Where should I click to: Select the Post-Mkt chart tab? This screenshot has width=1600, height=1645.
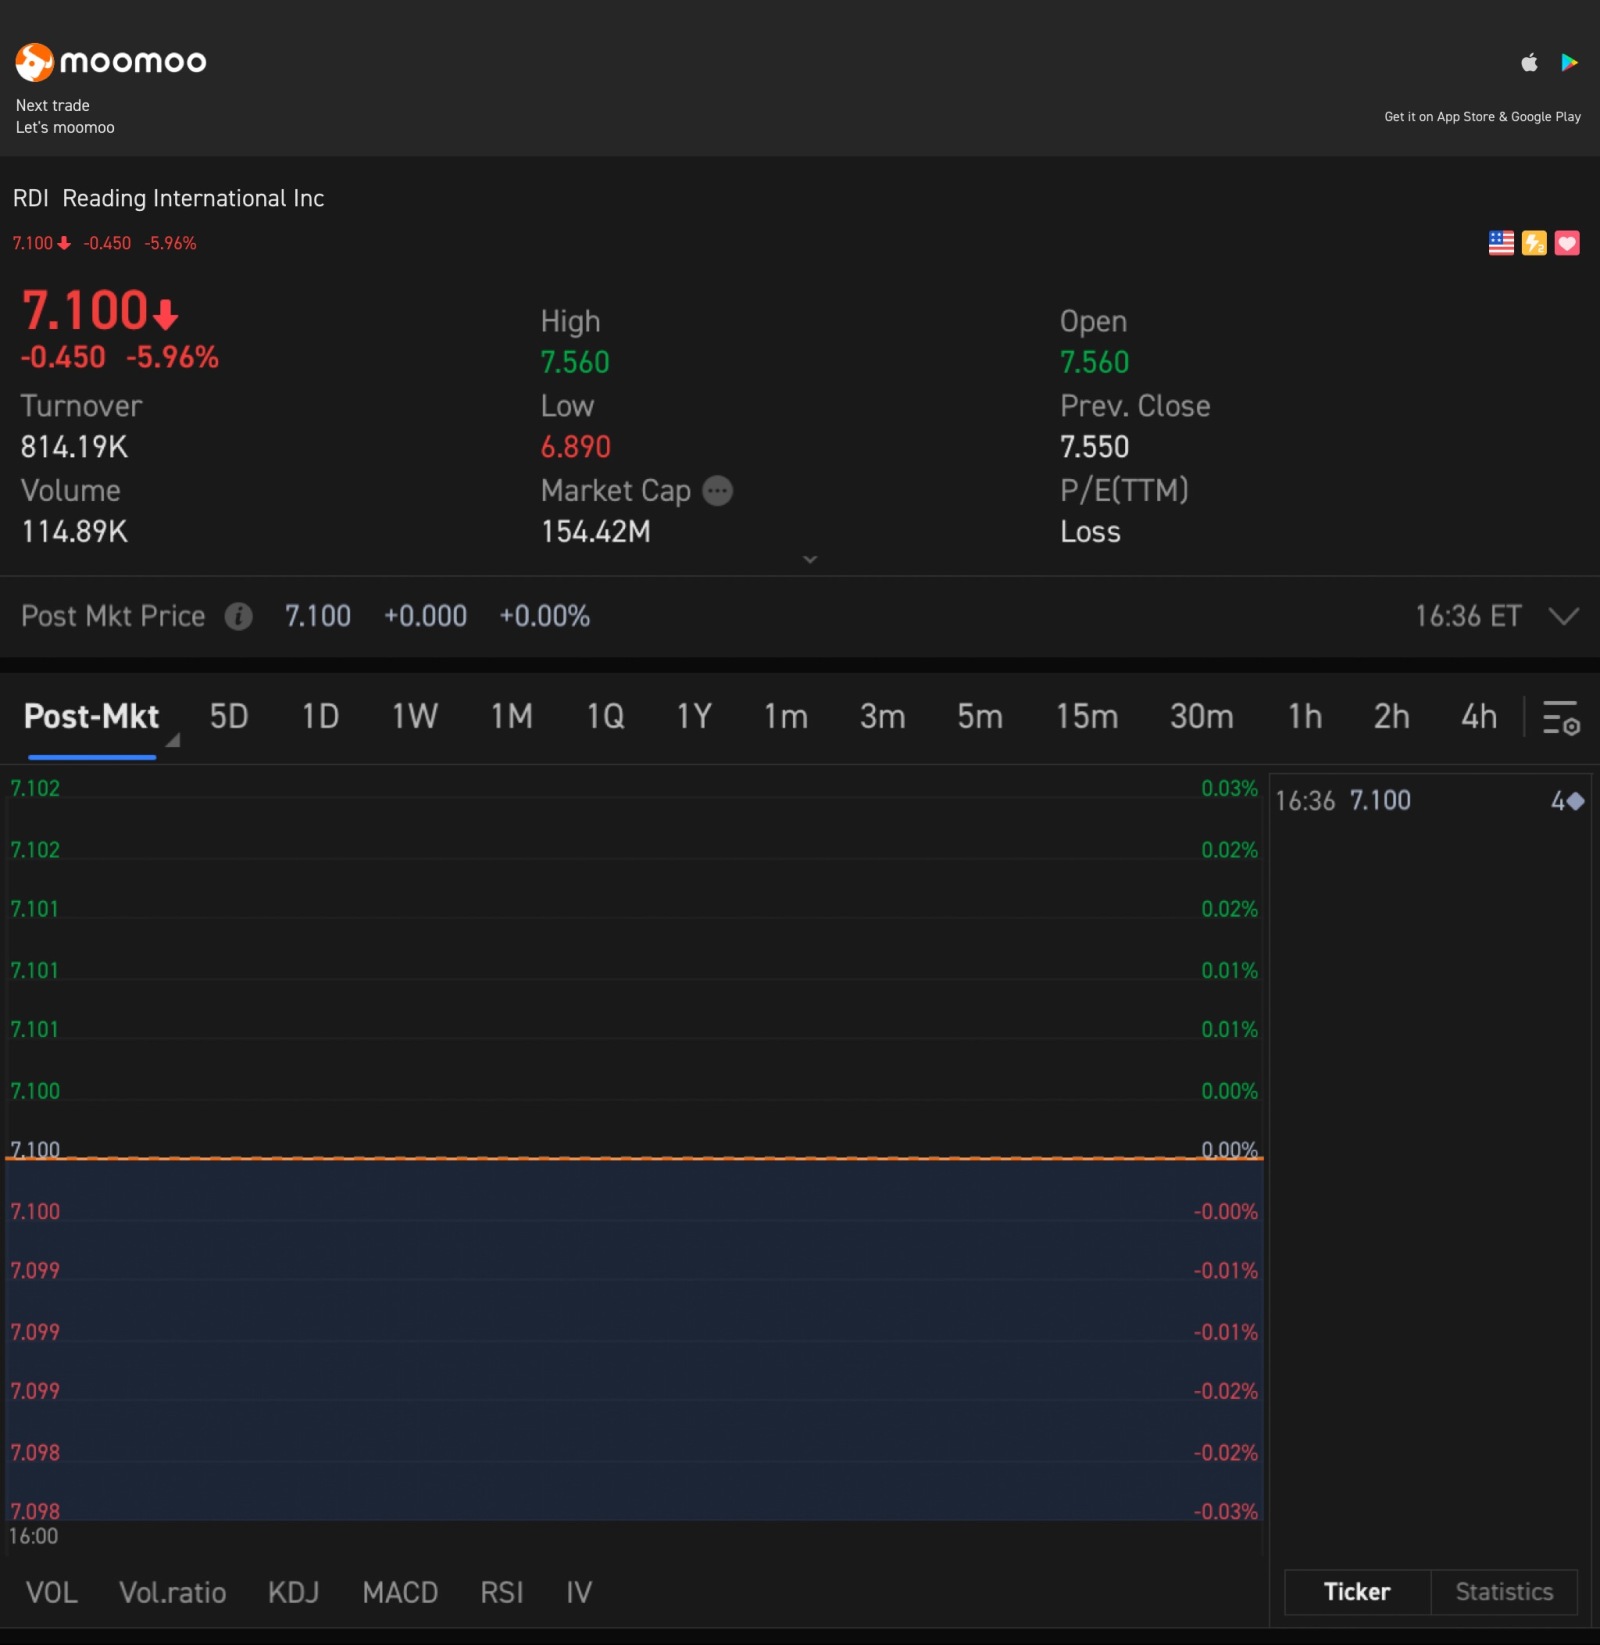point(91,717)
